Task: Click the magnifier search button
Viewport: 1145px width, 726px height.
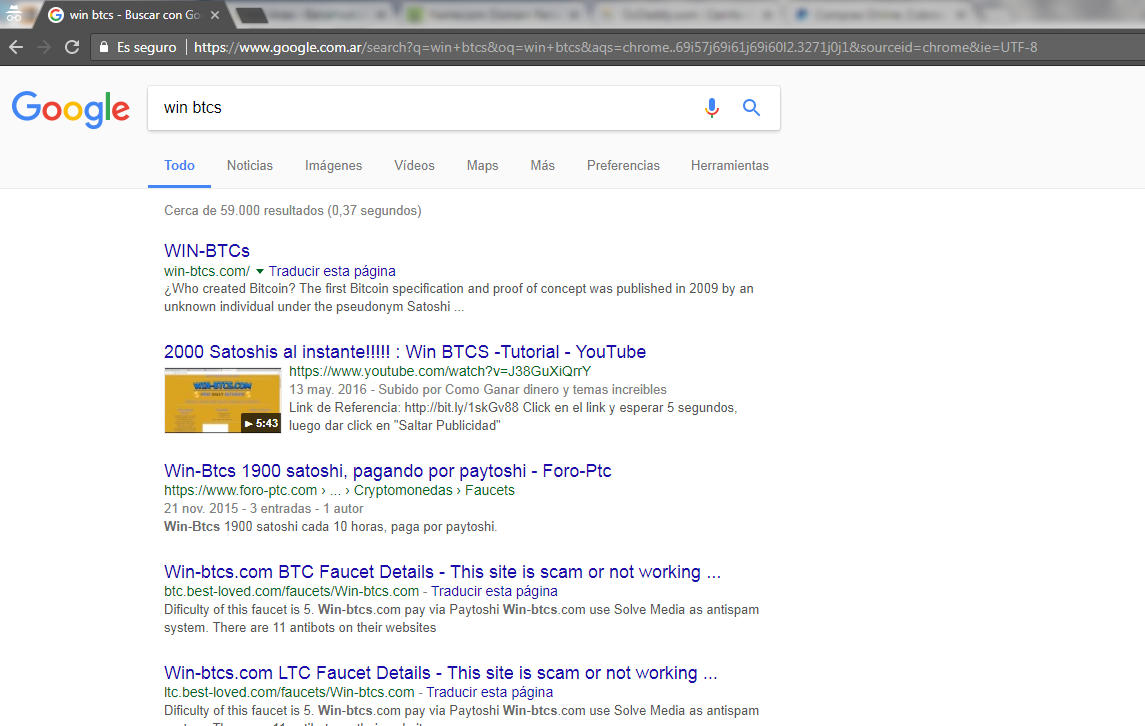Action: pos(751,108)
